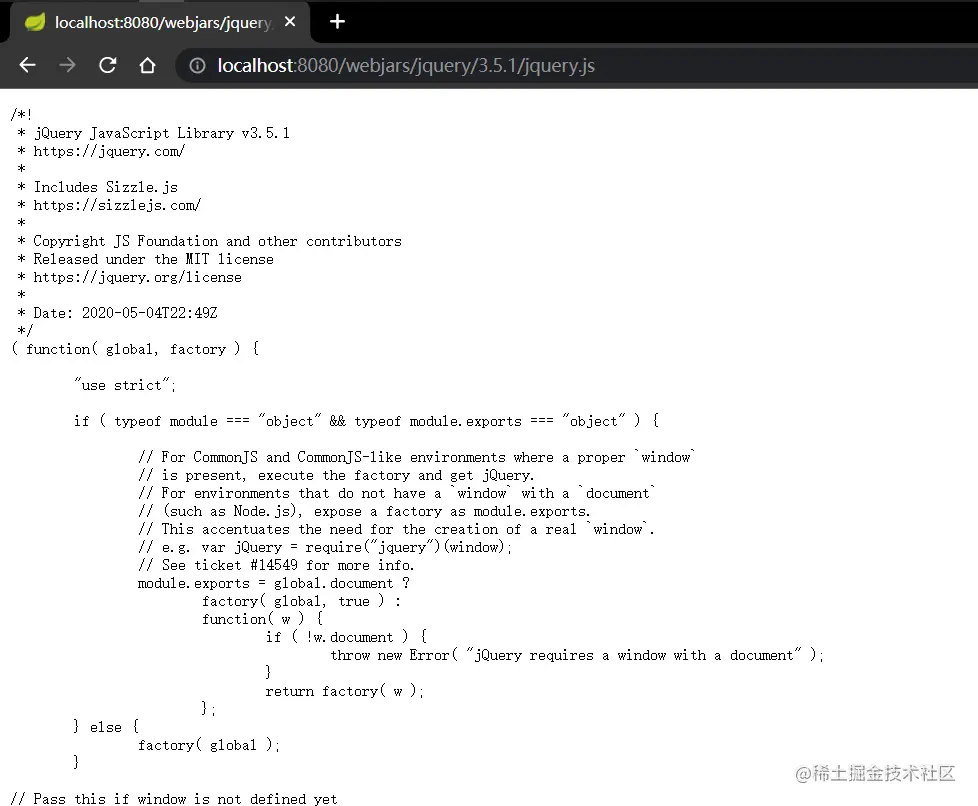Reload the page with the refresh icon
Viewport: 978px width, 806px height.
(108, 65)
